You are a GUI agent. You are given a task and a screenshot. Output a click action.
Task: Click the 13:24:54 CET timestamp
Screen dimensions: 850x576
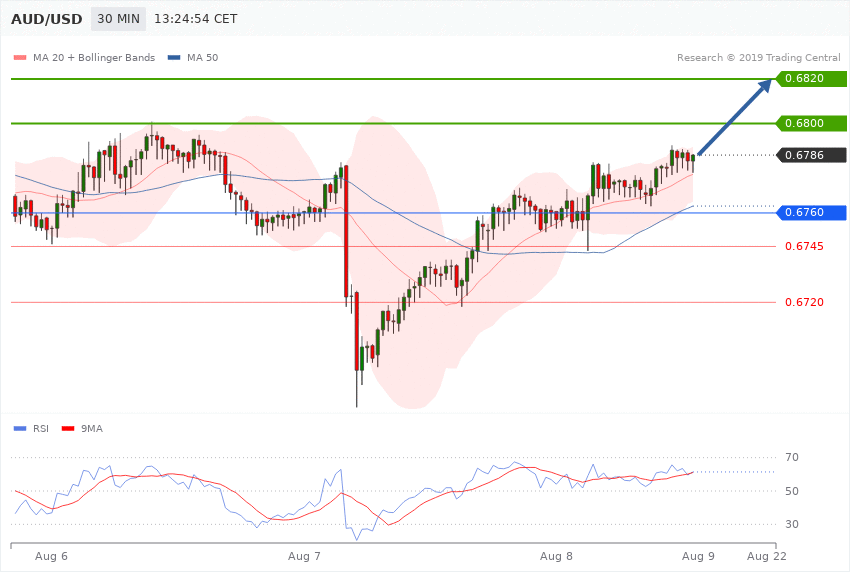coord(196,19)
